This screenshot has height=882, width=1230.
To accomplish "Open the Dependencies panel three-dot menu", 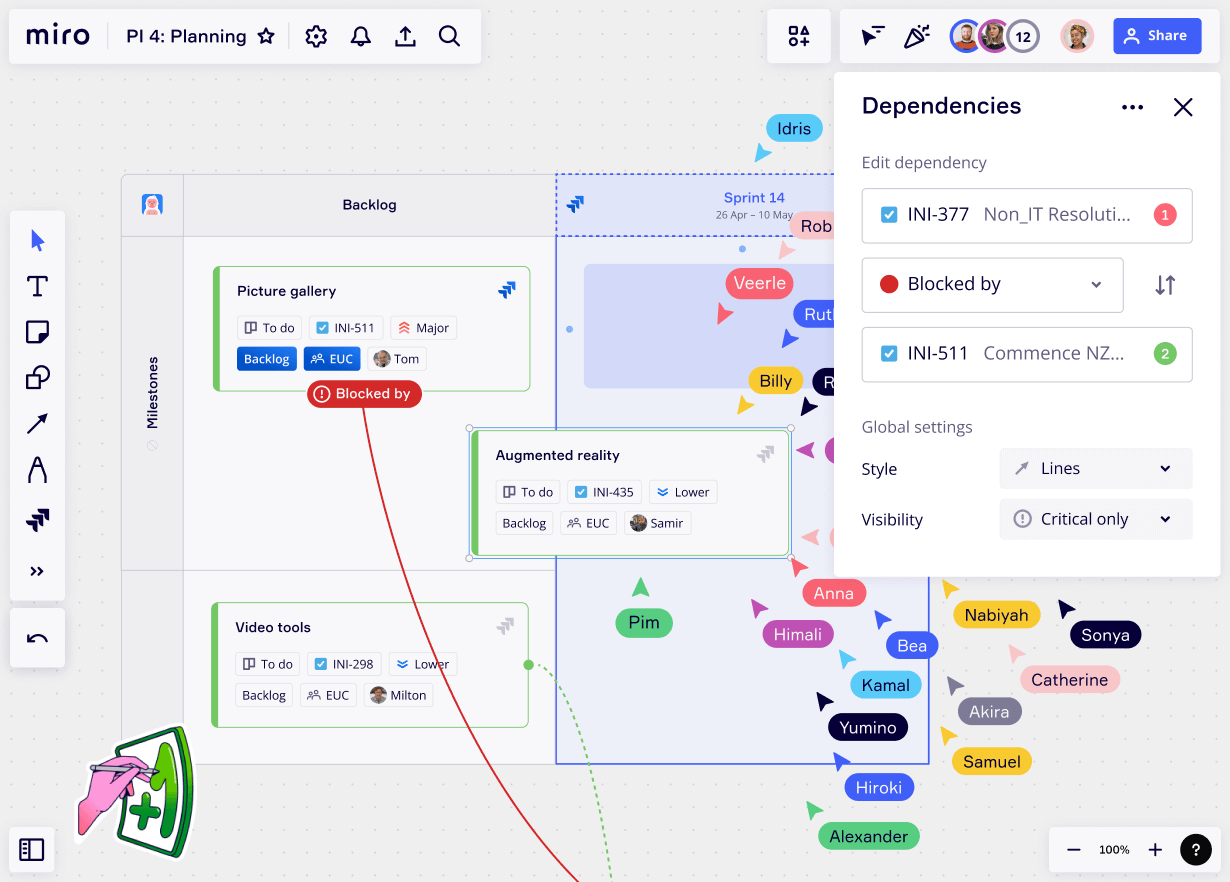I will click(x=1133, y=107).
